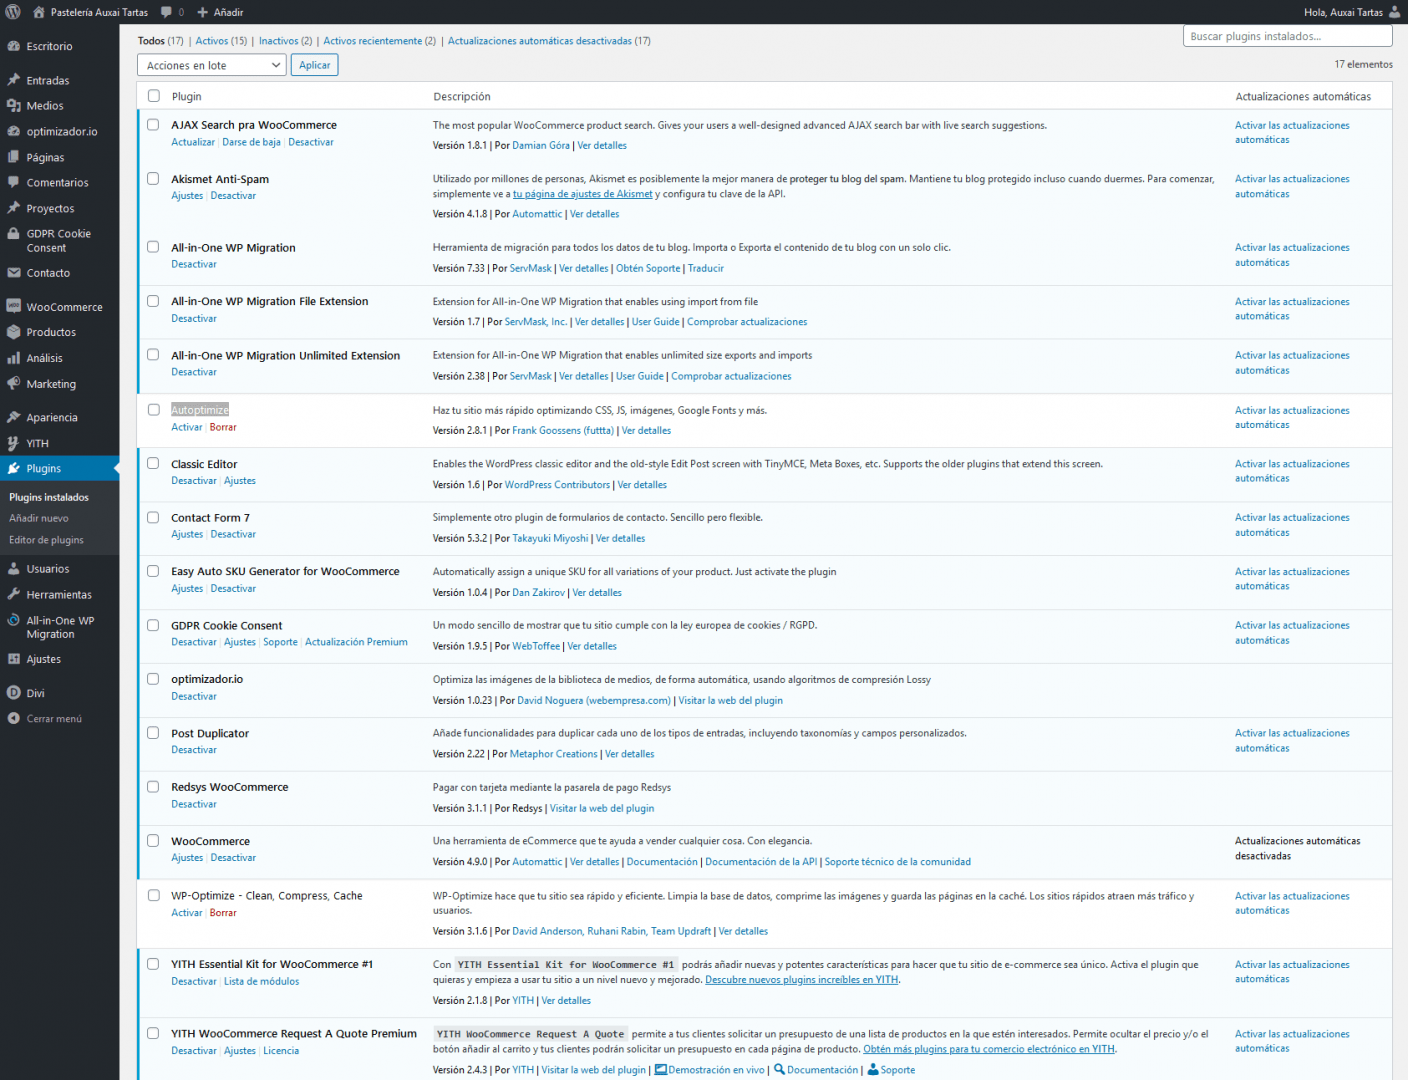Collapse the sidebar with Cerrar menú icon

tap(13, 718)
